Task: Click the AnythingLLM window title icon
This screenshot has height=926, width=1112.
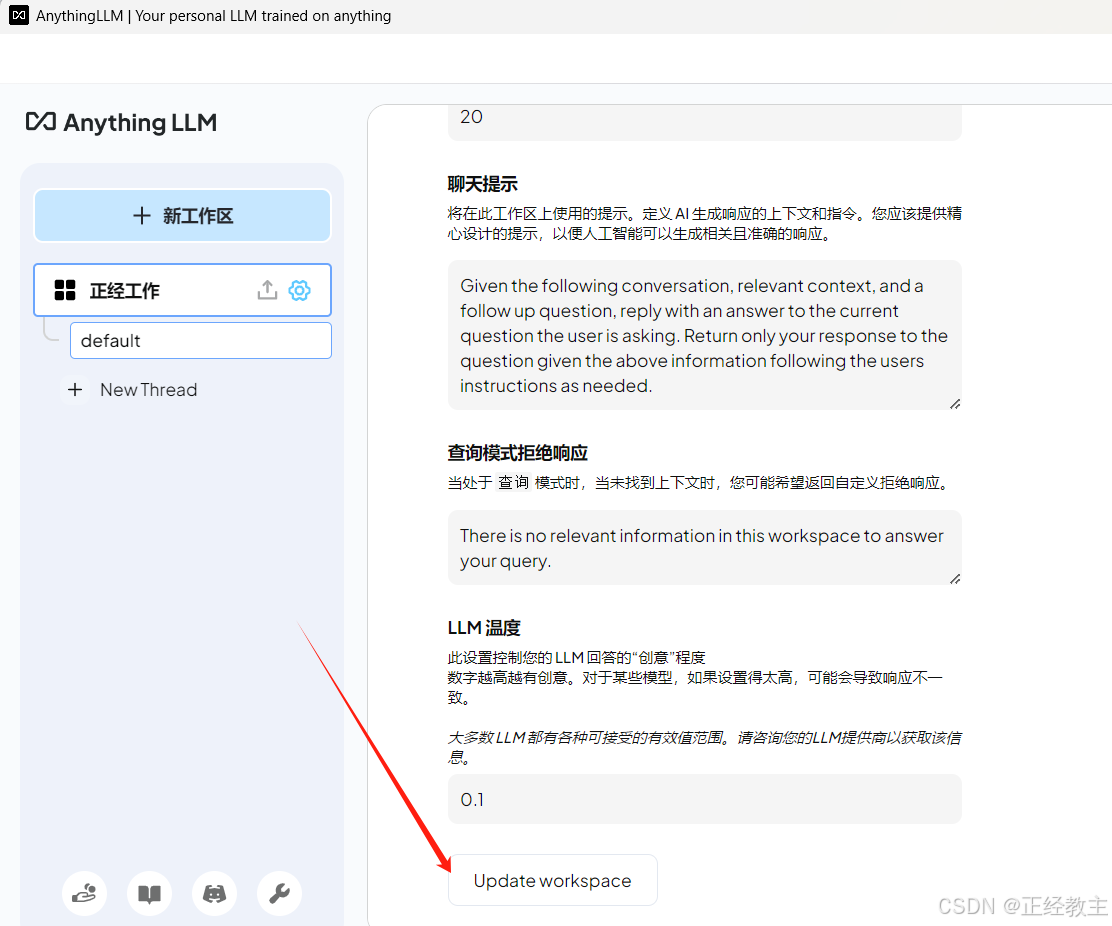Action: (18, 16)
